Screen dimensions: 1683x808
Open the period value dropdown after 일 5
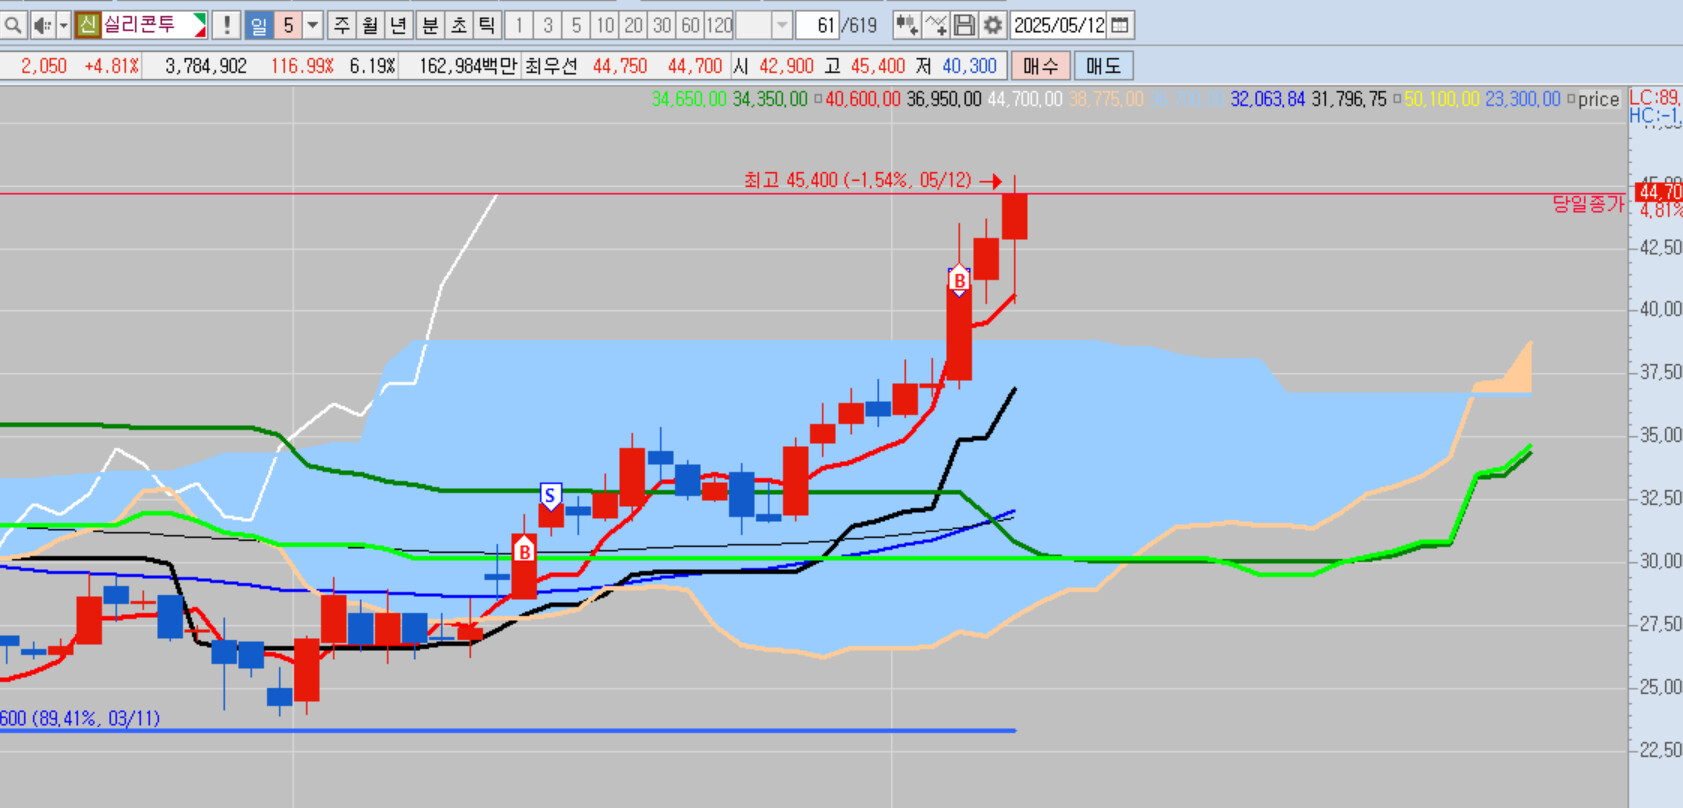tap(313, 25)
